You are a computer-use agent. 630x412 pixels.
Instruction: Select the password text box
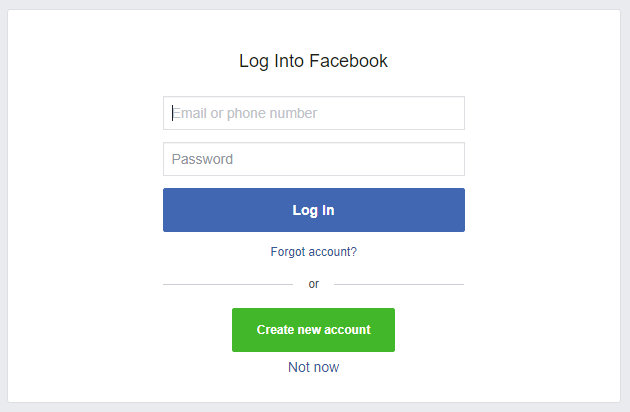coord(314,159)
